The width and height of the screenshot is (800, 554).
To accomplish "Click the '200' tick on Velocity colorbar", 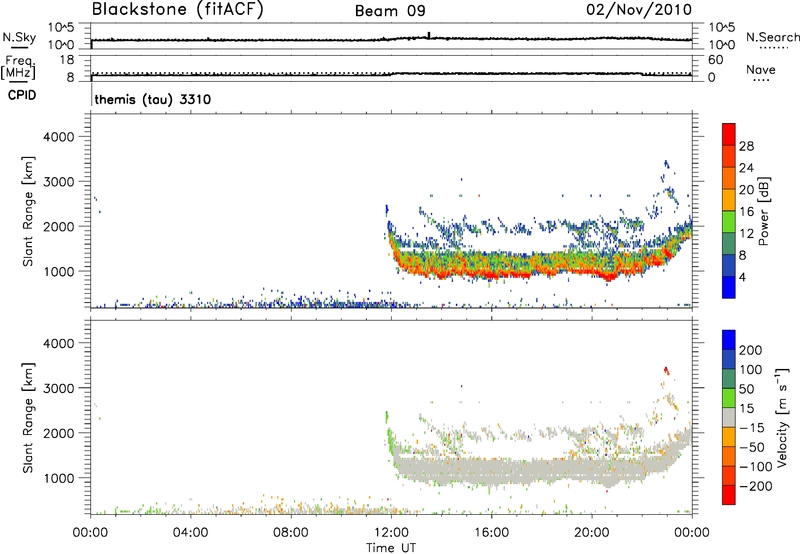I will (x=751, y=350).
